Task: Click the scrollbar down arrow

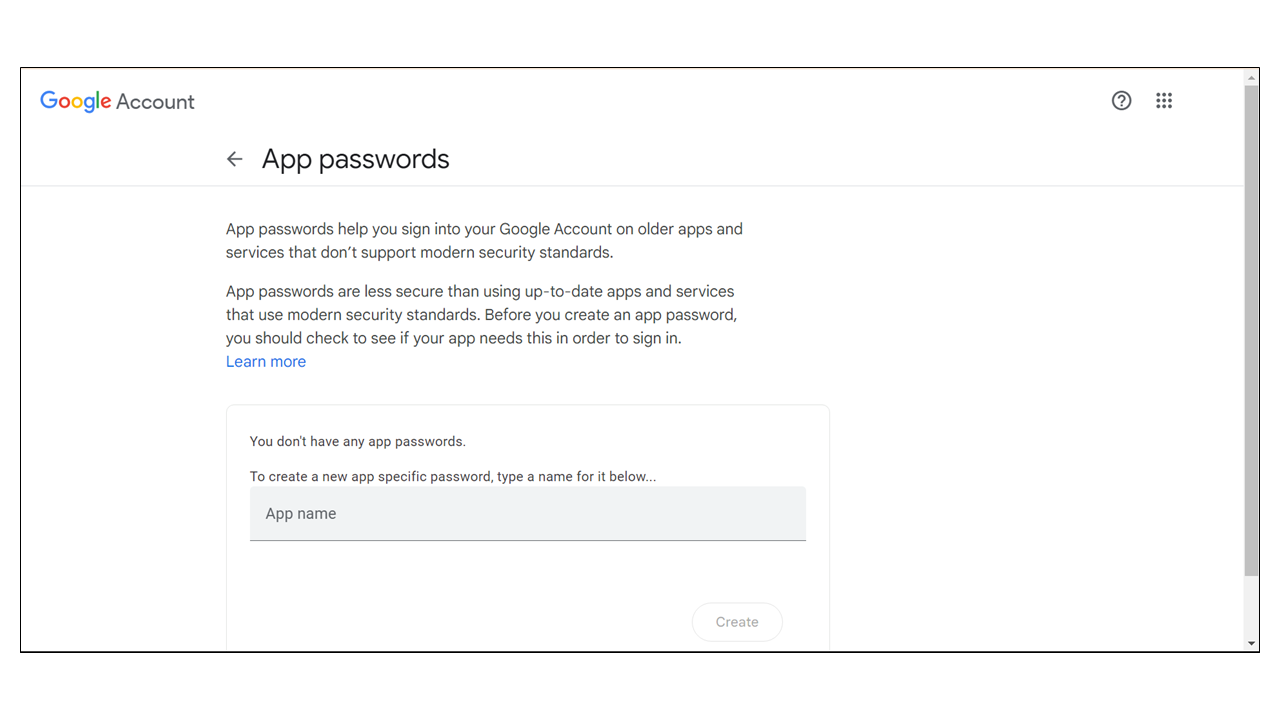Action: pyautogui.click(x=1251, y=643)
